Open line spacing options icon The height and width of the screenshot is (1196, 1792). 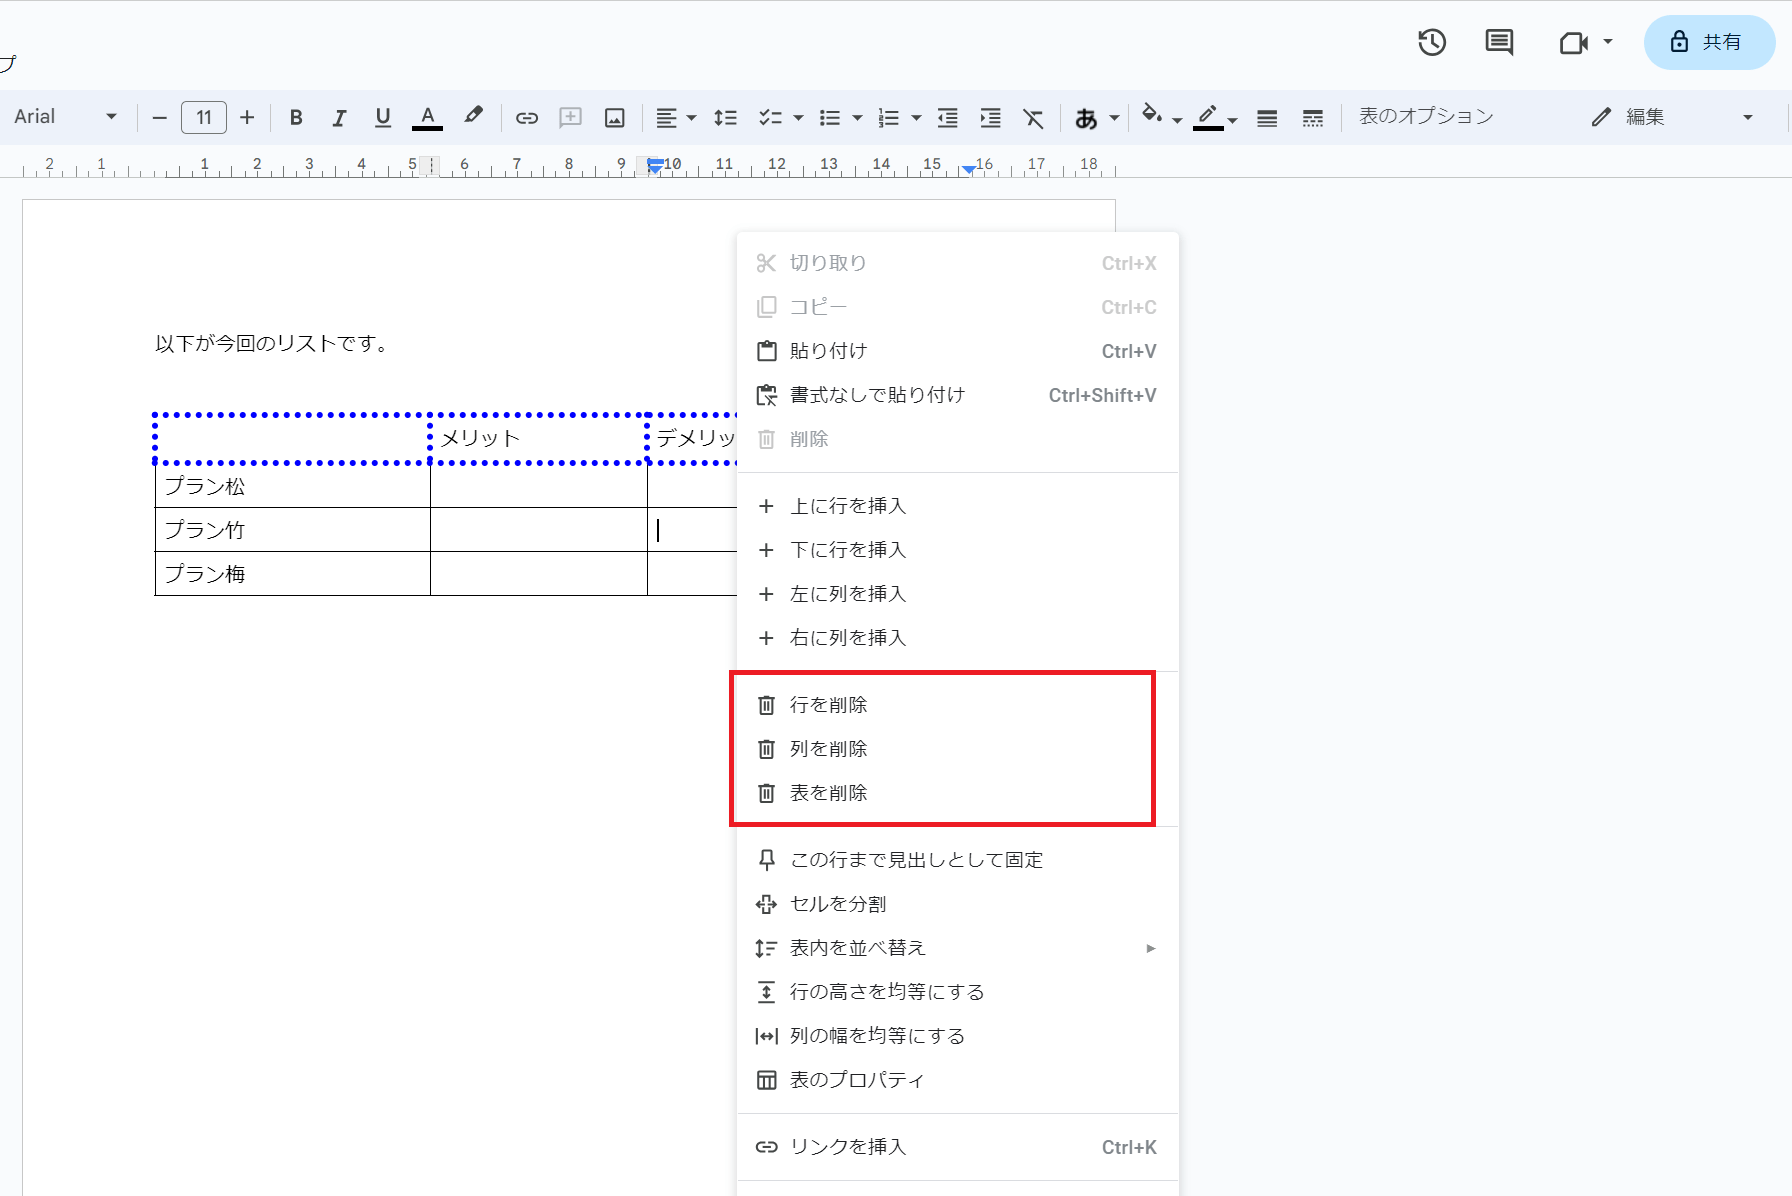tap(725, 118)
